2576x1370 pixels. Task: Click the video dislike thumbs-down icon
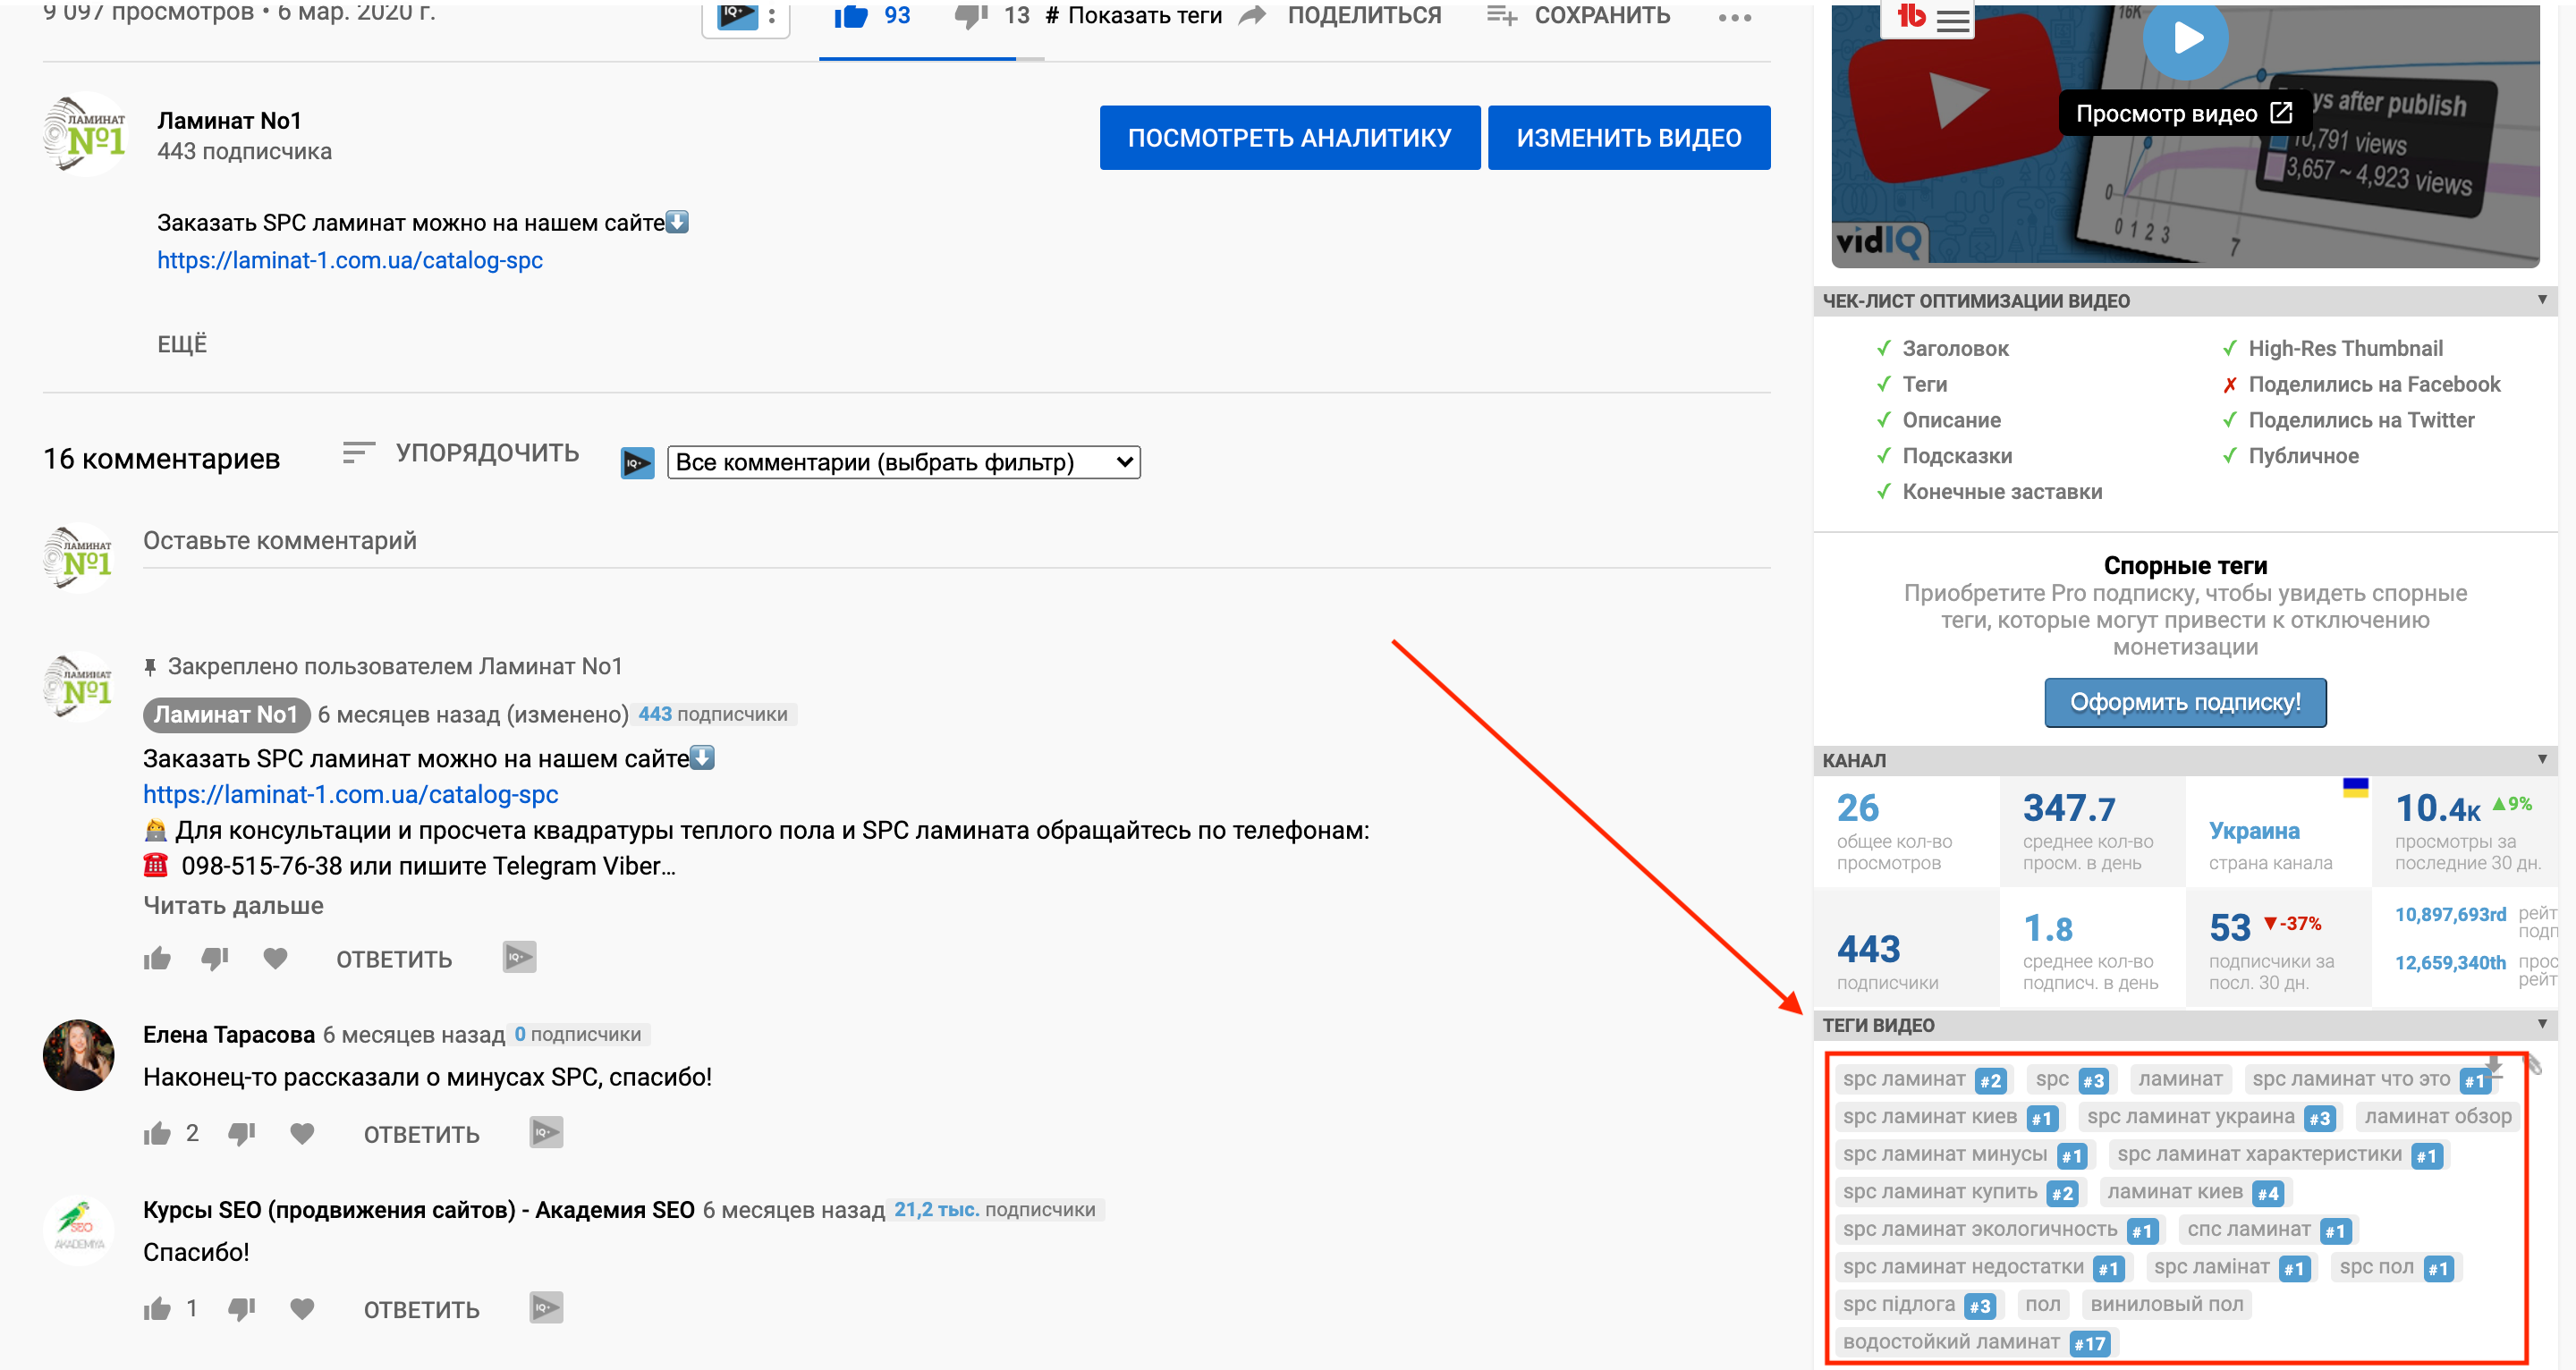(970, 16)
